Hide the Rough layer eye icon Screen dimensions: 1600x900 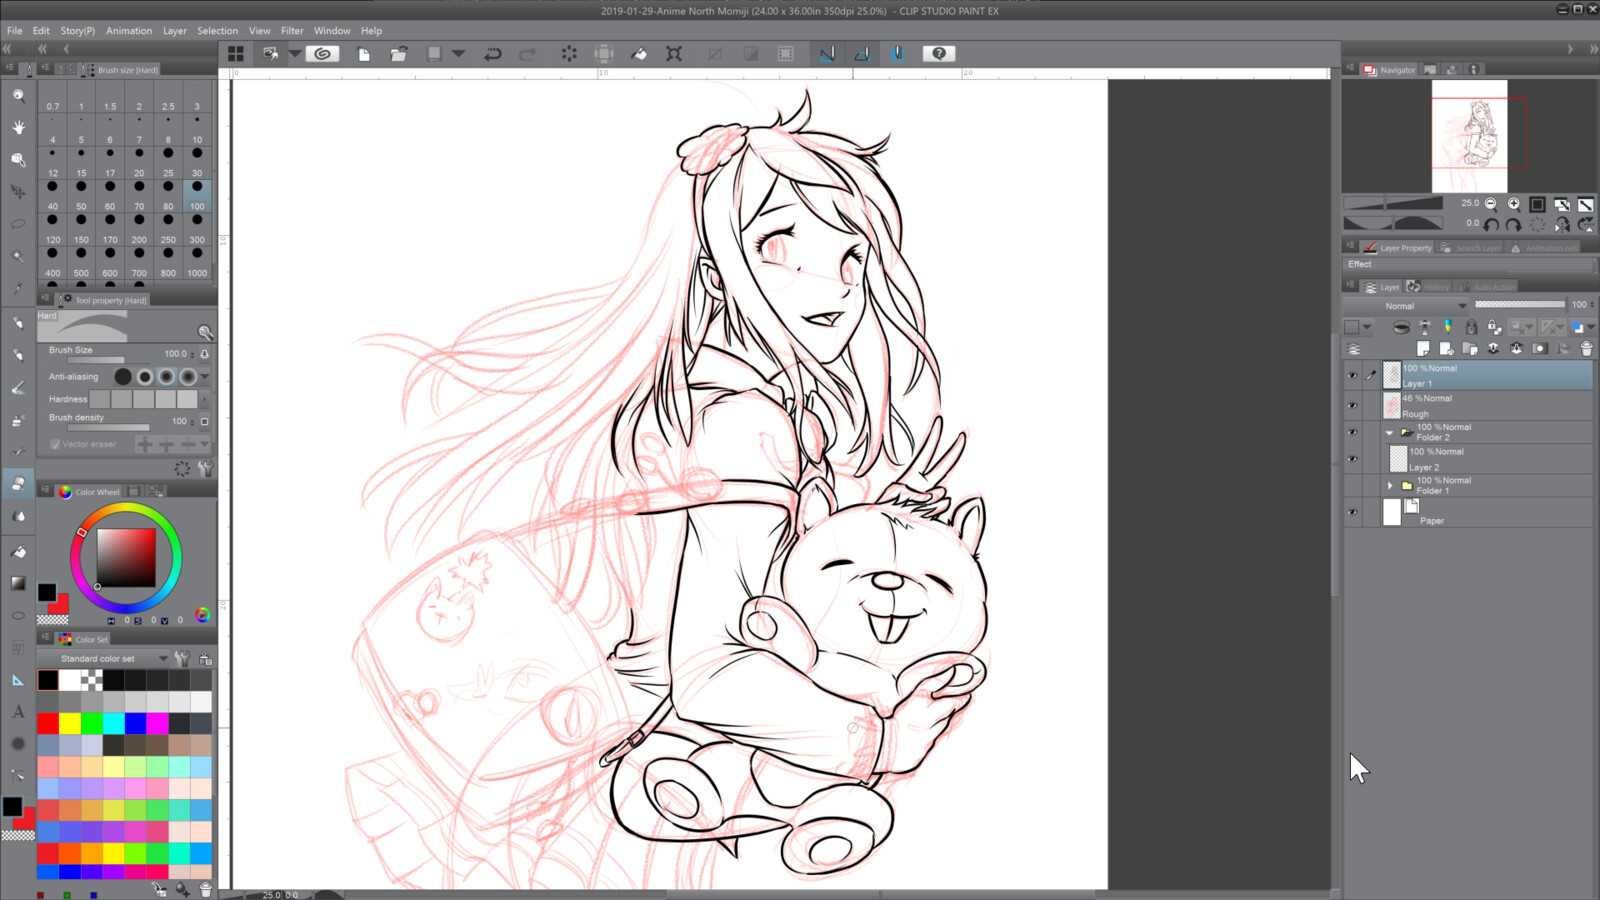pos(1352,406)
